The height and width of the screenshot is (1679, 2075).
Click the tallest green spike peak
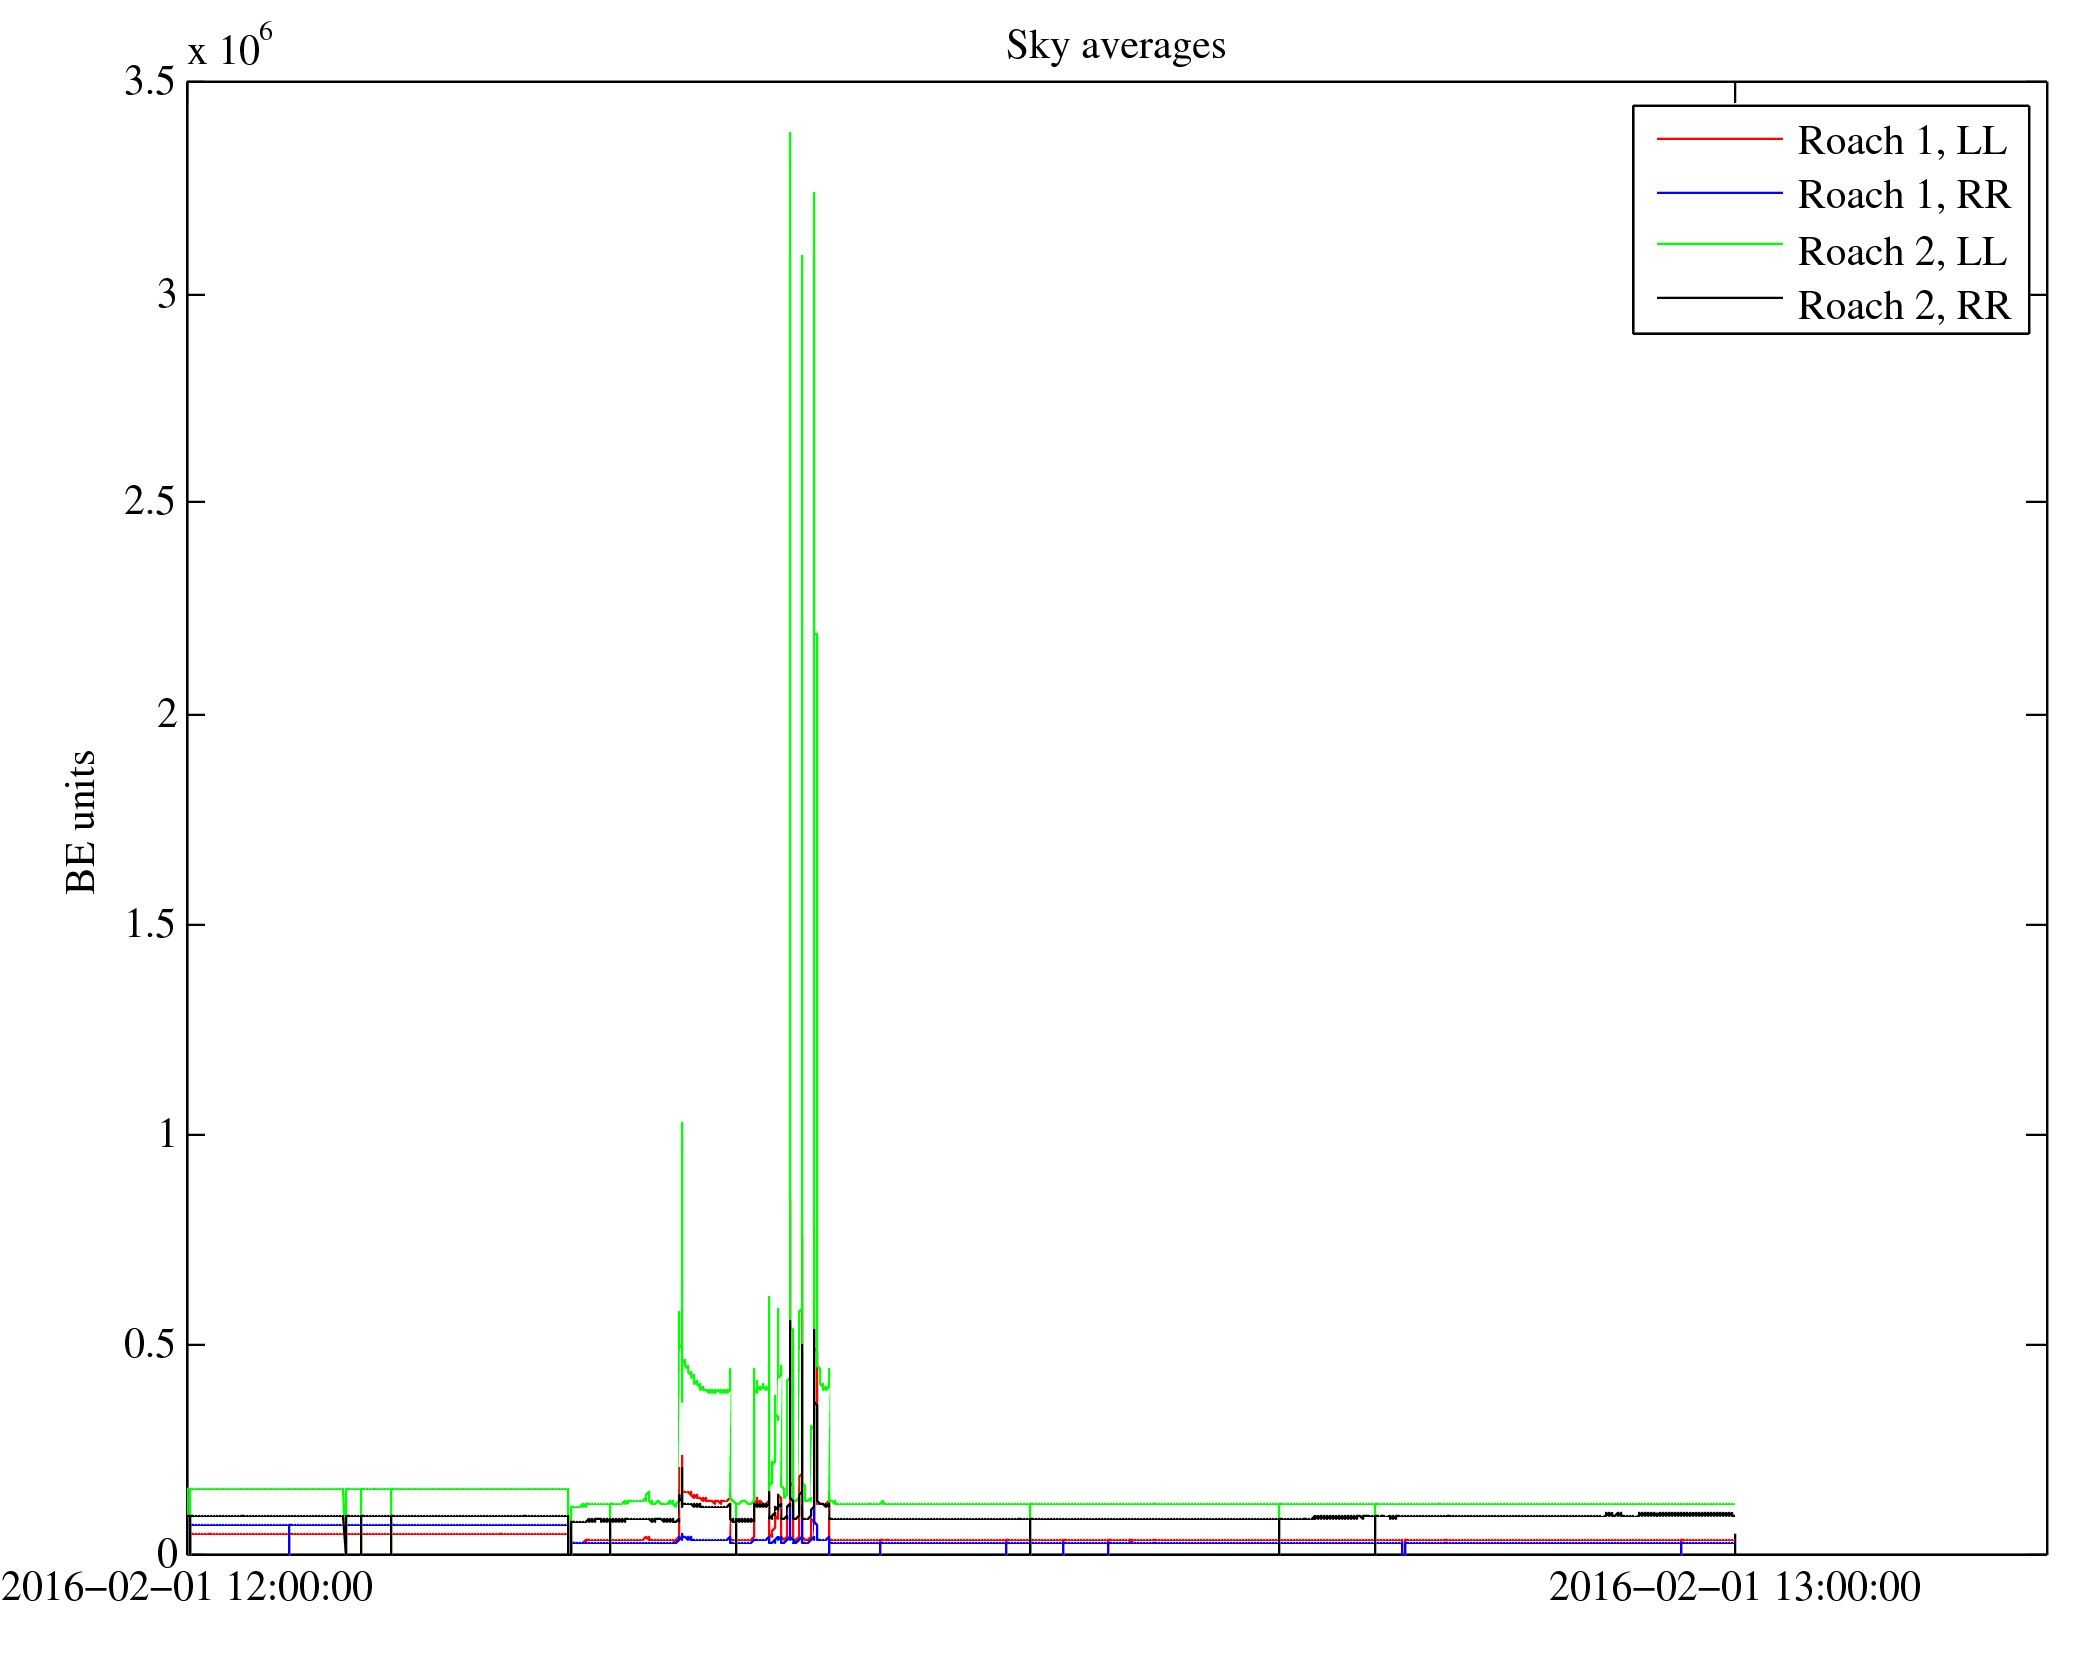tap(790, 134)
